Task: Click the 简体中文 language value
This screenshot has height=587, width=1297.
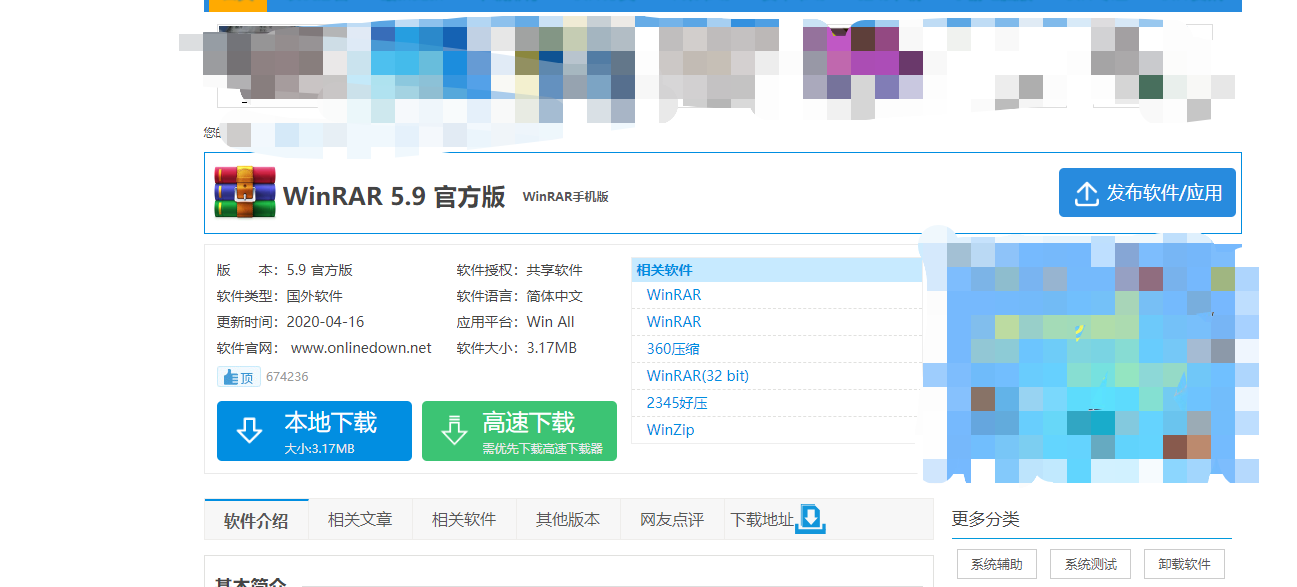Action: coord(554,296)
